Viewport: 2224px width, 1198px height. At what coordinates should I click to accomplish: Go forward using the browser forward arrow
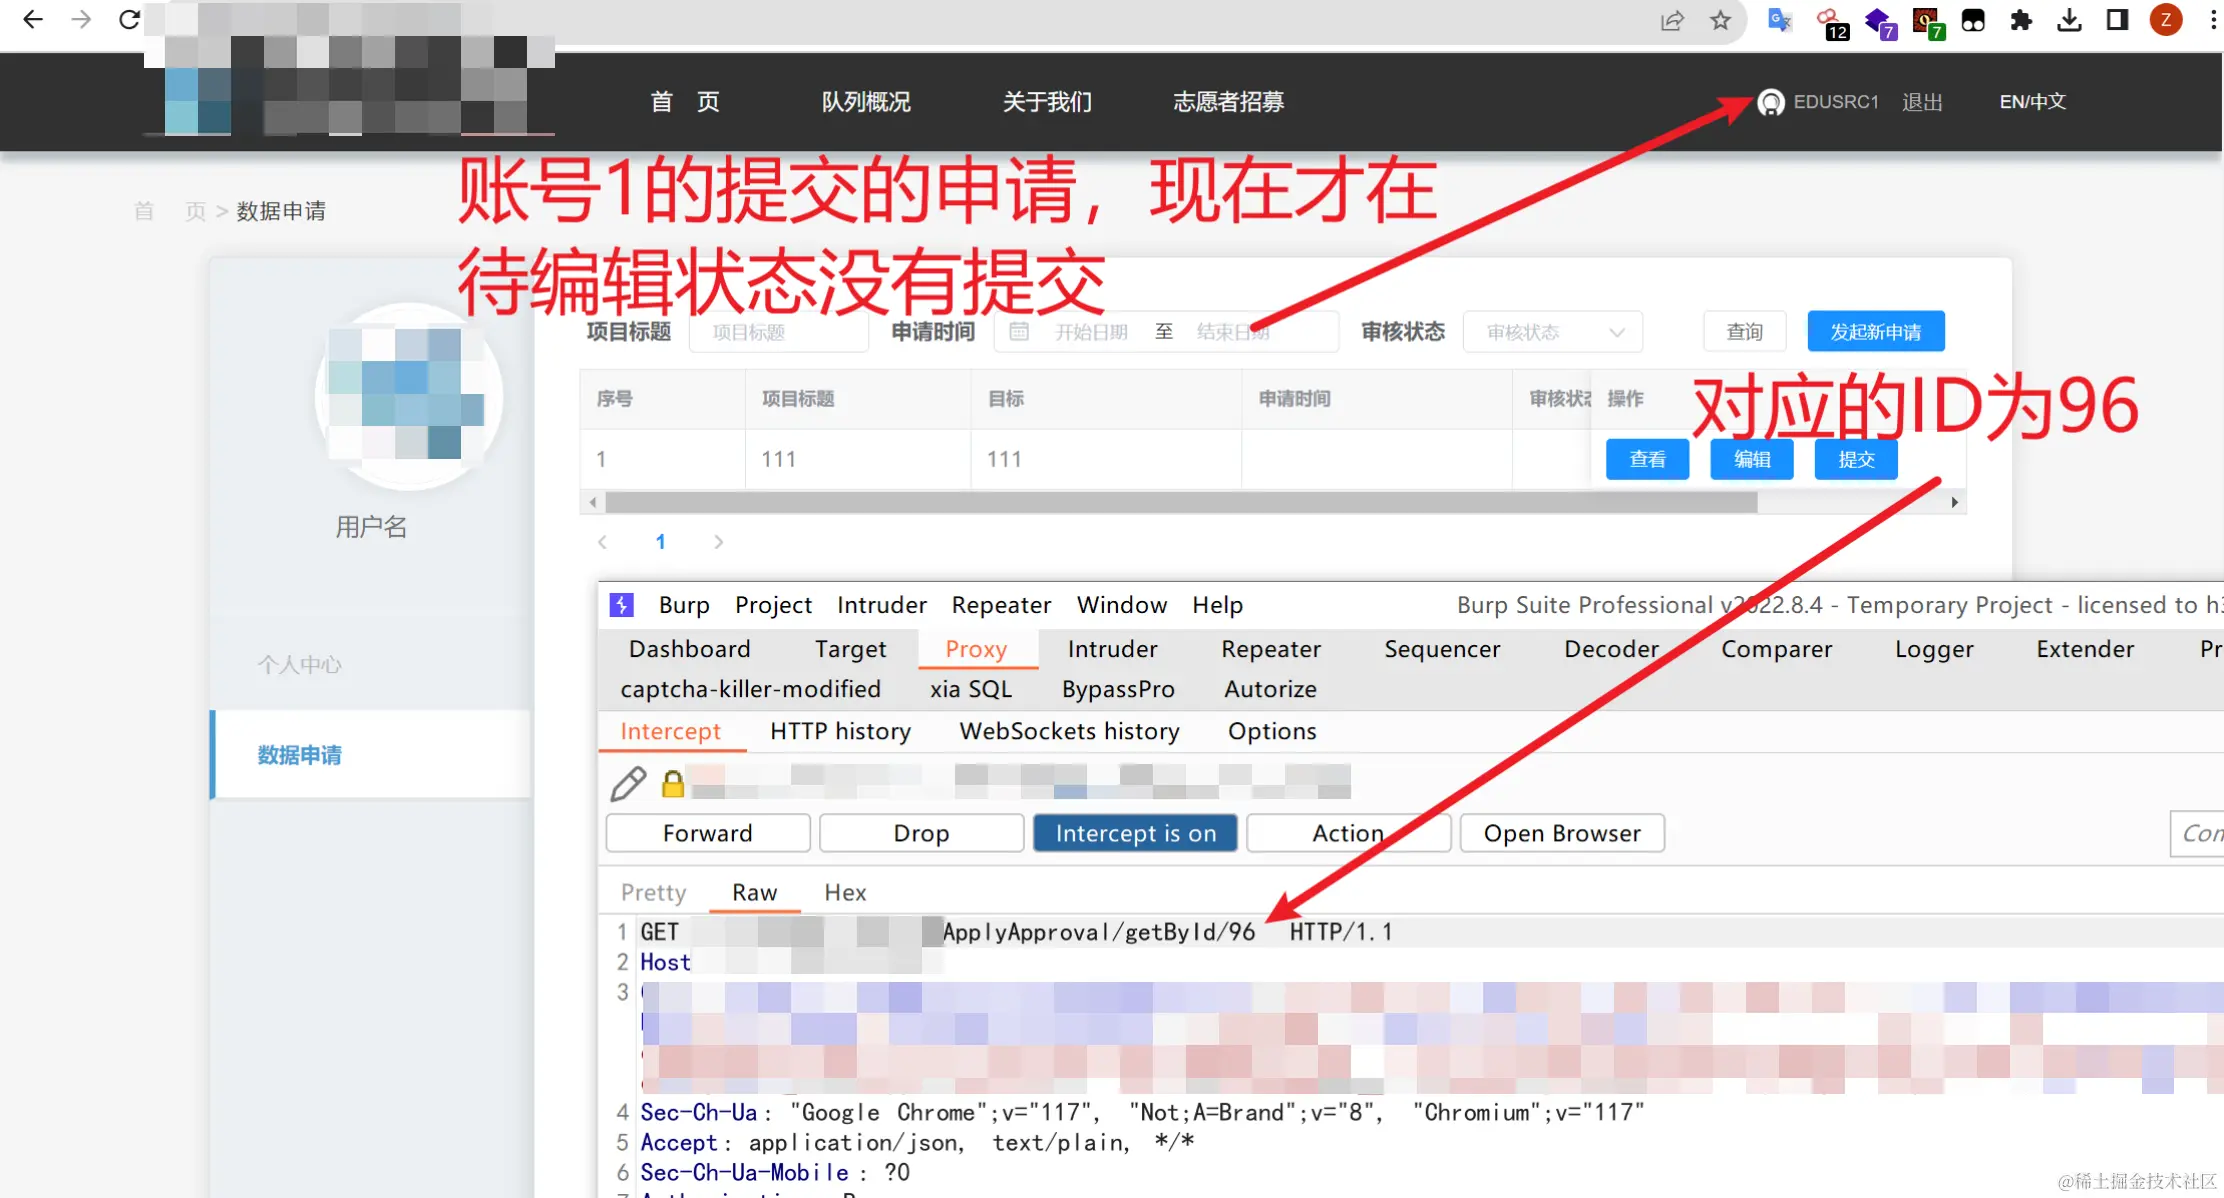coord(81,20)
